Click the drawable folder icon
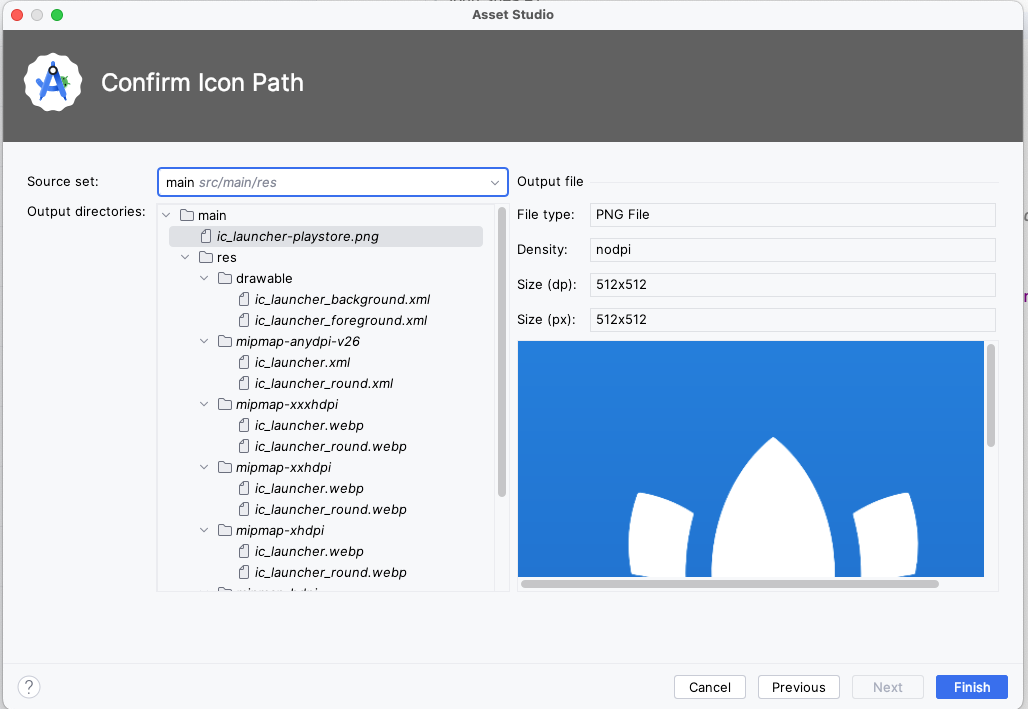 coord(225,278)
